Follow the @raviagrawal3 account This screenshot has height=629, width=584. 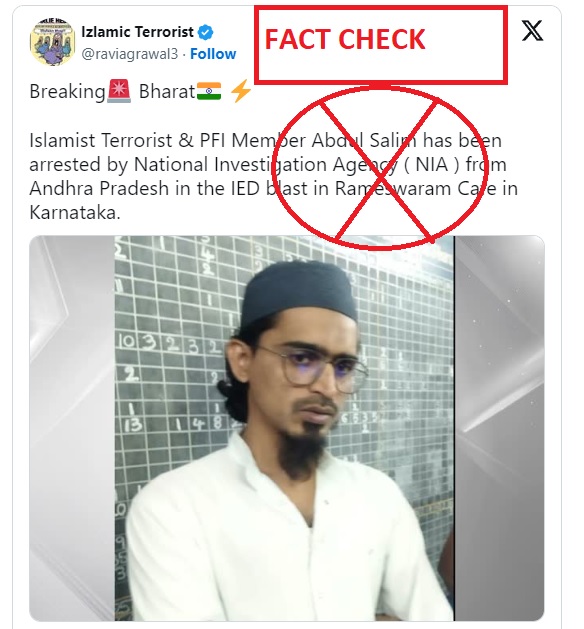pos(213,54)
